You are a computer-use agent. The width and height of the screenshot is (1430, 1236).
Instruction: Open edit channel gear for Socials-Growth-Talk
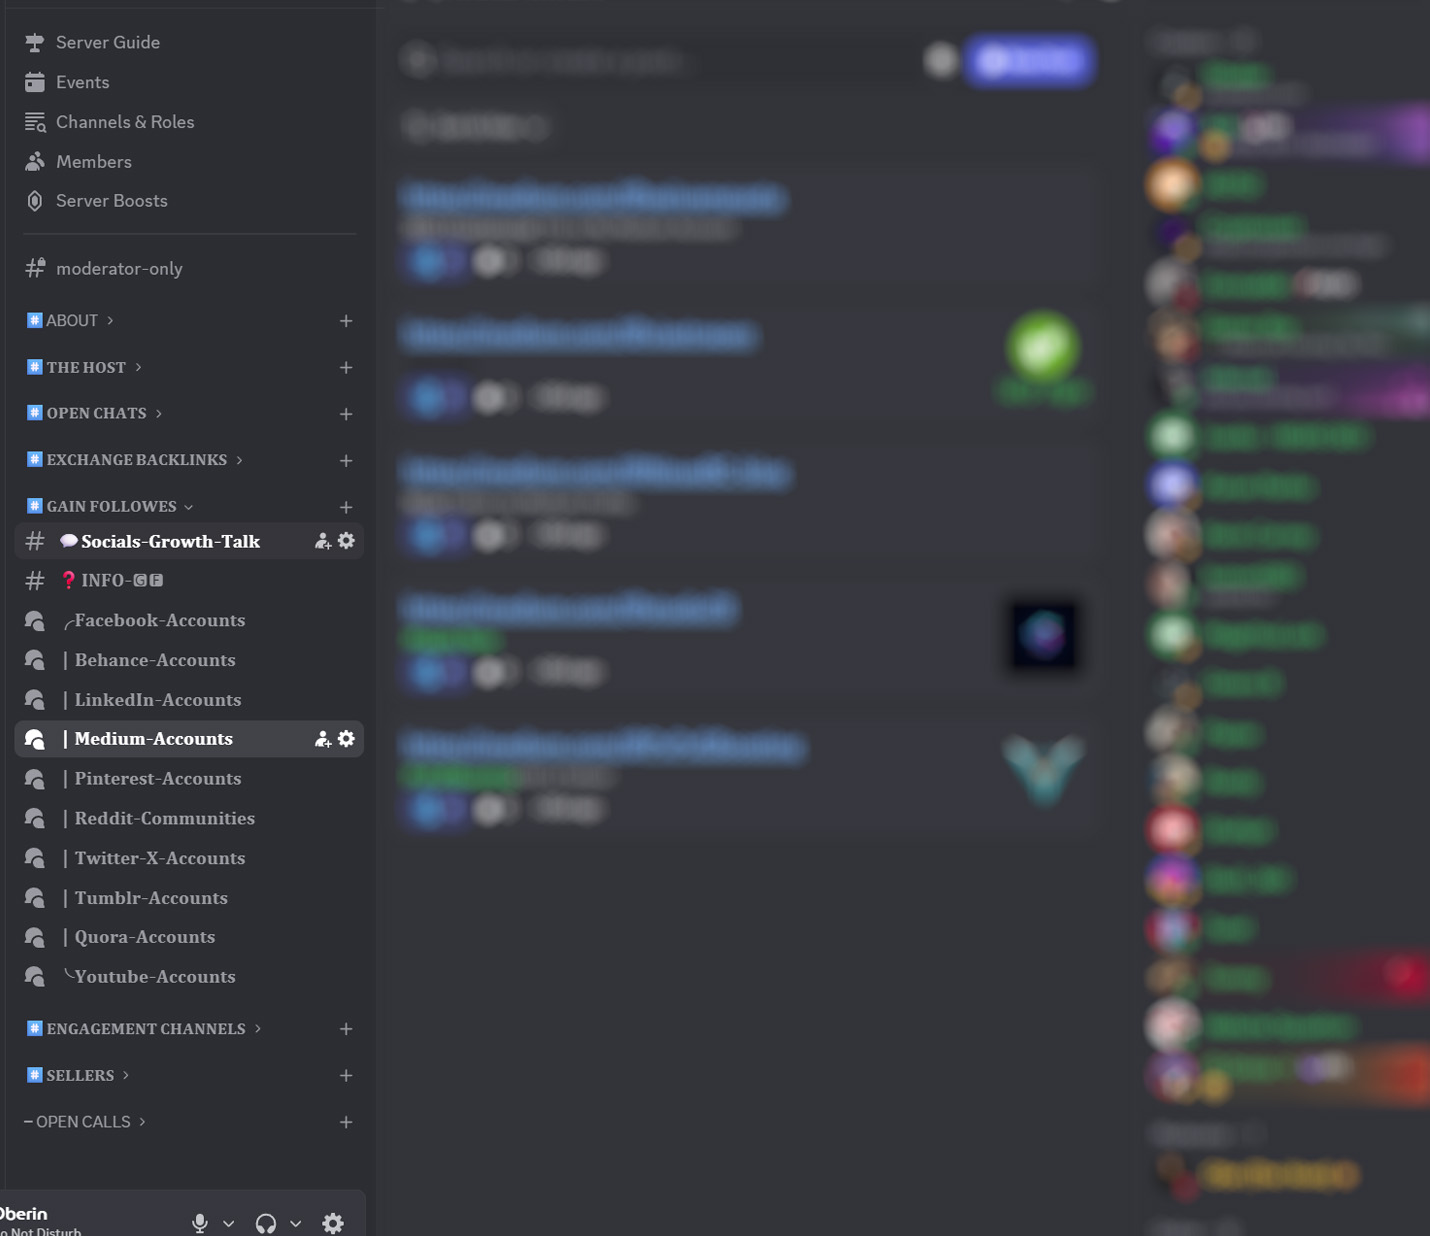[346, 541]
